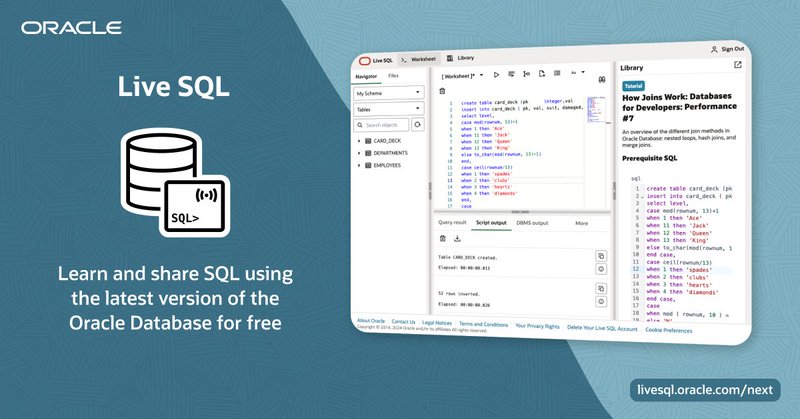
Task: Click the splitter handle beside the Navigator panel
Action: click(430, 191)
